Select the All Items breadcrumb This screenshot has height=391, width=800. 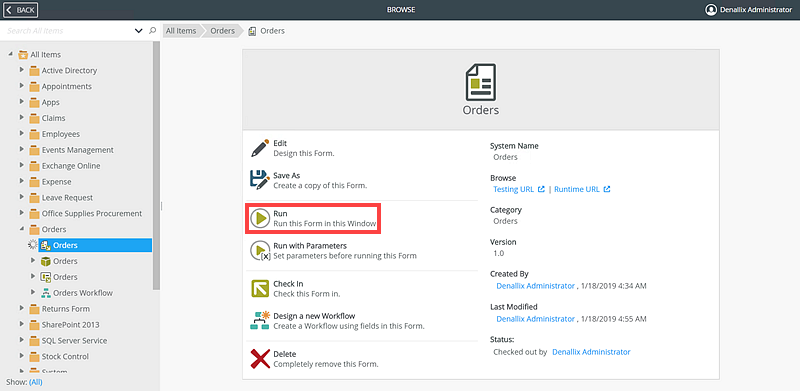181,31
